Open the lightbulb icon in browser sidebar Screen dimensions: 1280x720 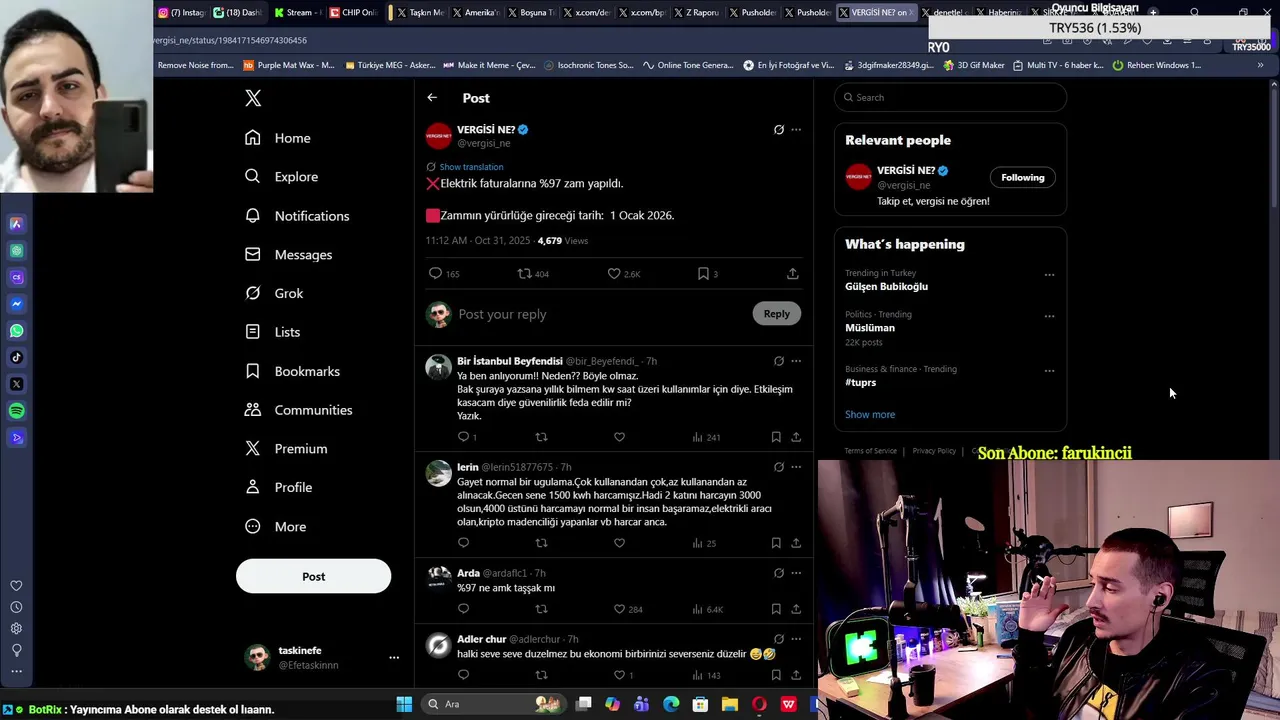(x=16, y=650)
